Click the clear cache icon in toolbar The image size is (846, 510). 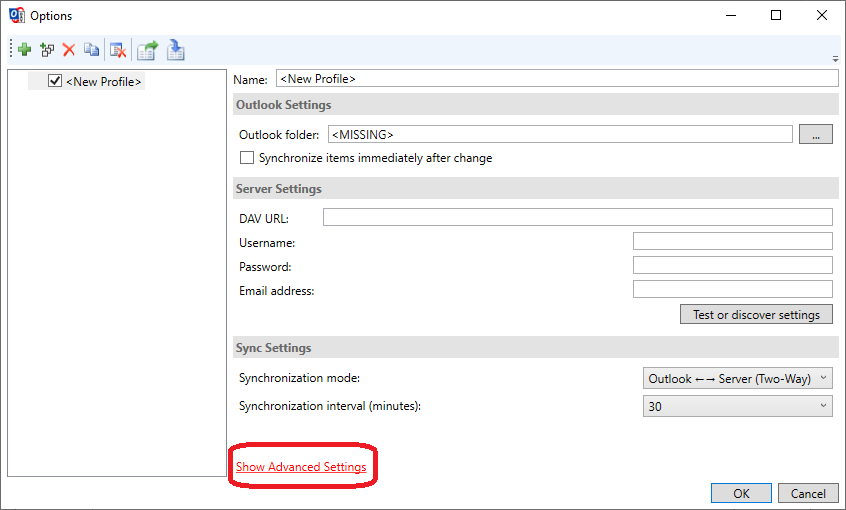(118, 49)
